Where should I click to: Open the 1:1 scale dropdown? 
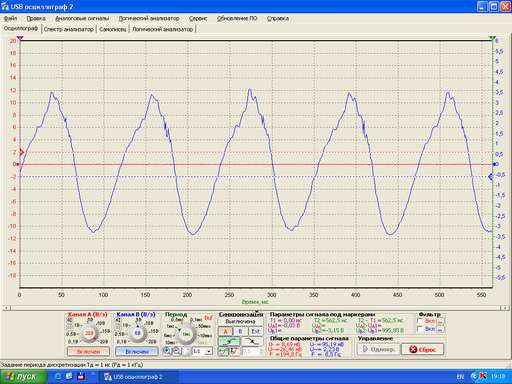click(x=203, y=351)
